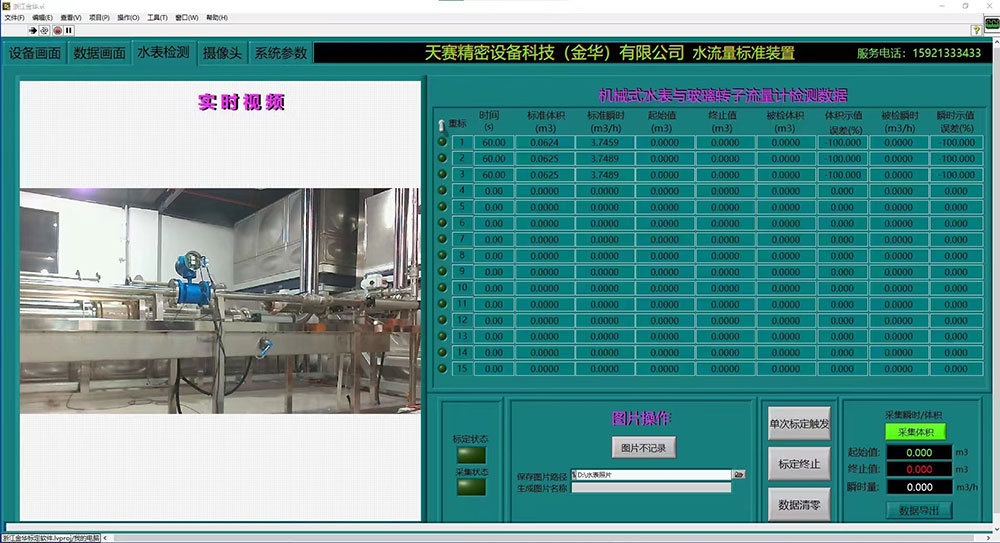
Task: Open the 文件(F) menu
Action: pos(14,18)
